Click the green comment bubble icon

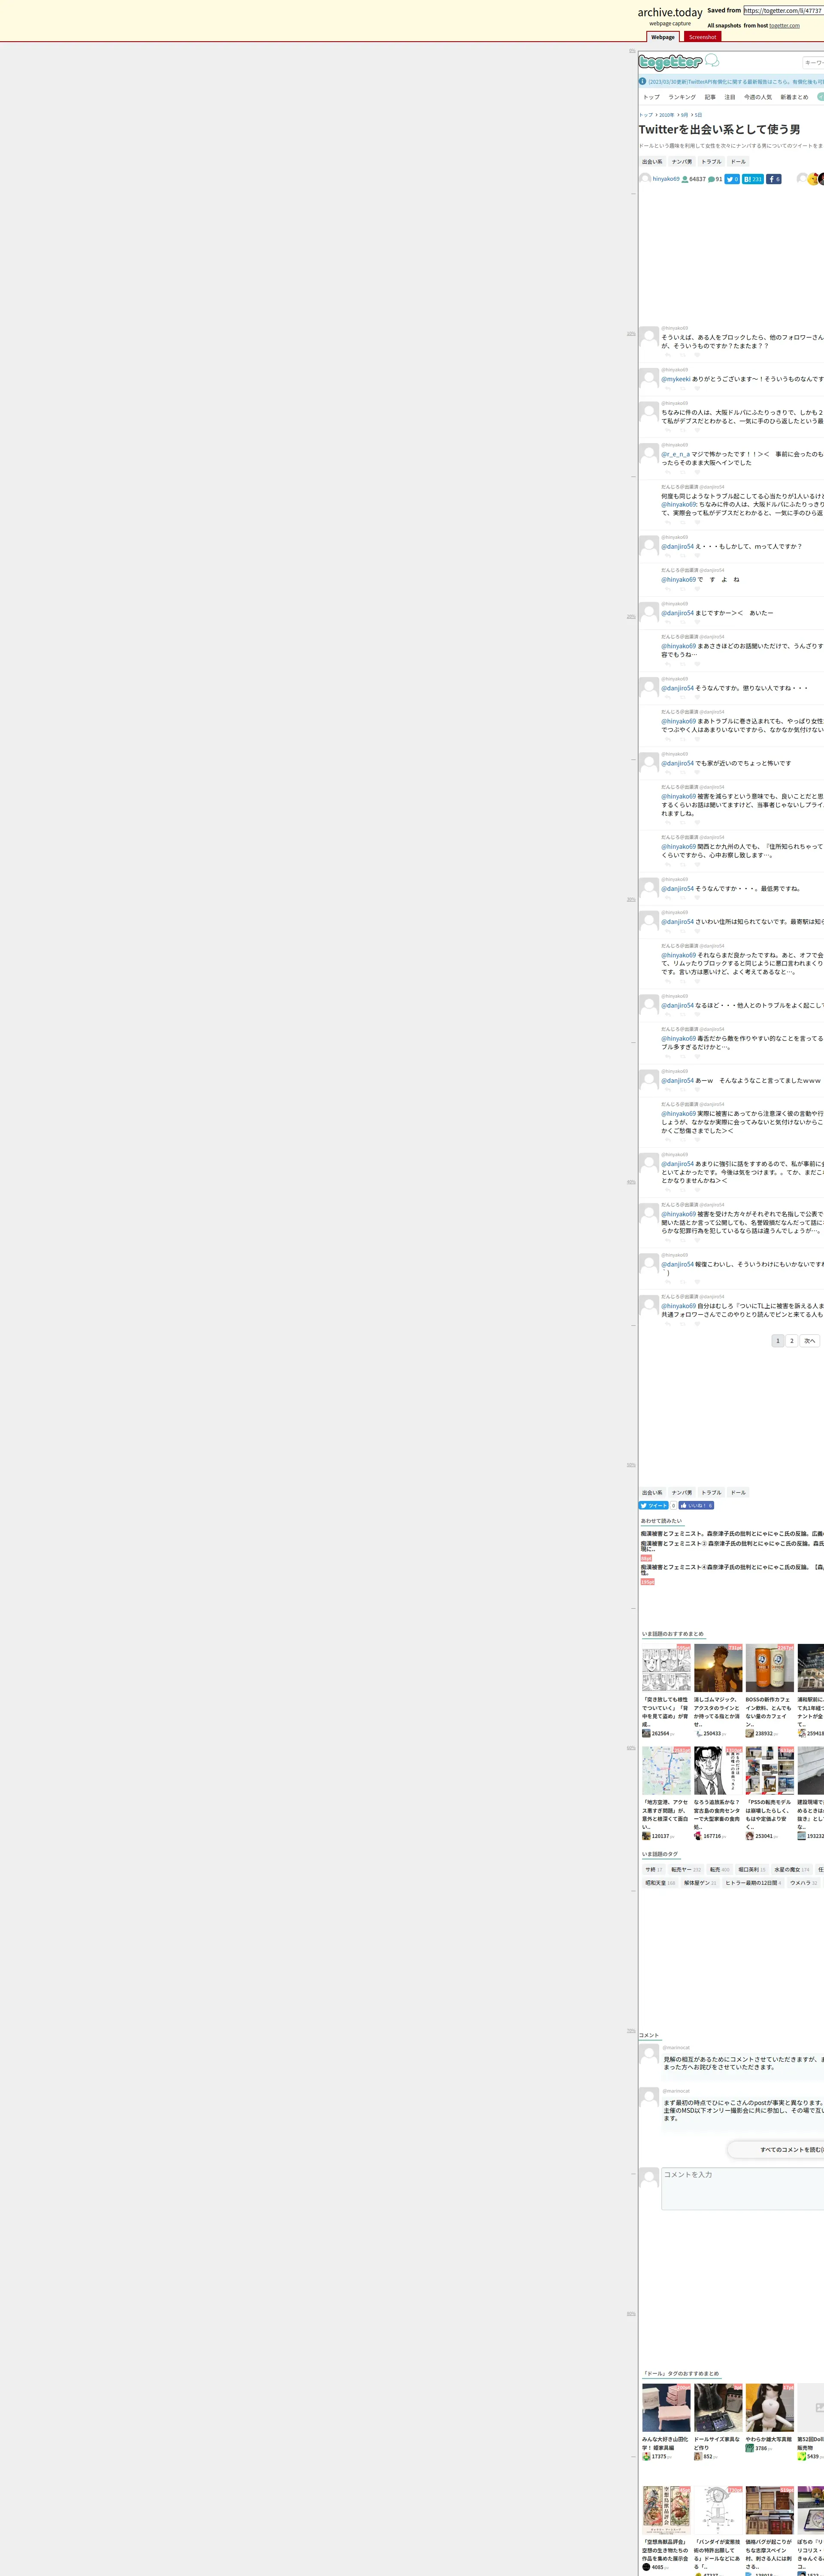(x=711, y=179)
